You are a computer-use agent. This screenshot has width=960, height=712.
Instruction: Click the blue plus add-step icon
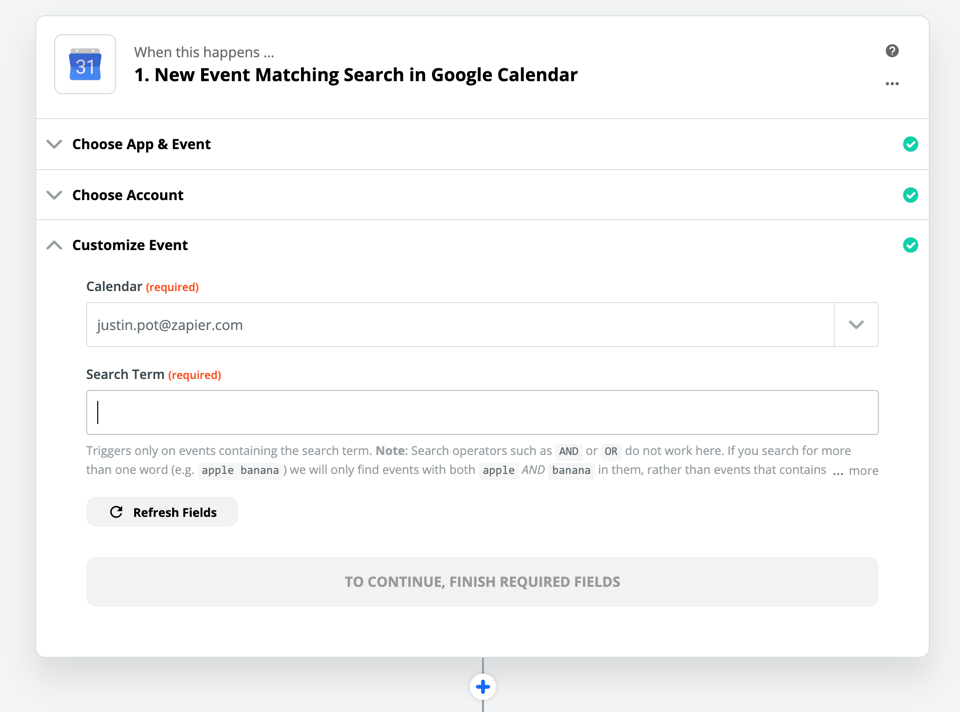tap(483, 687)
